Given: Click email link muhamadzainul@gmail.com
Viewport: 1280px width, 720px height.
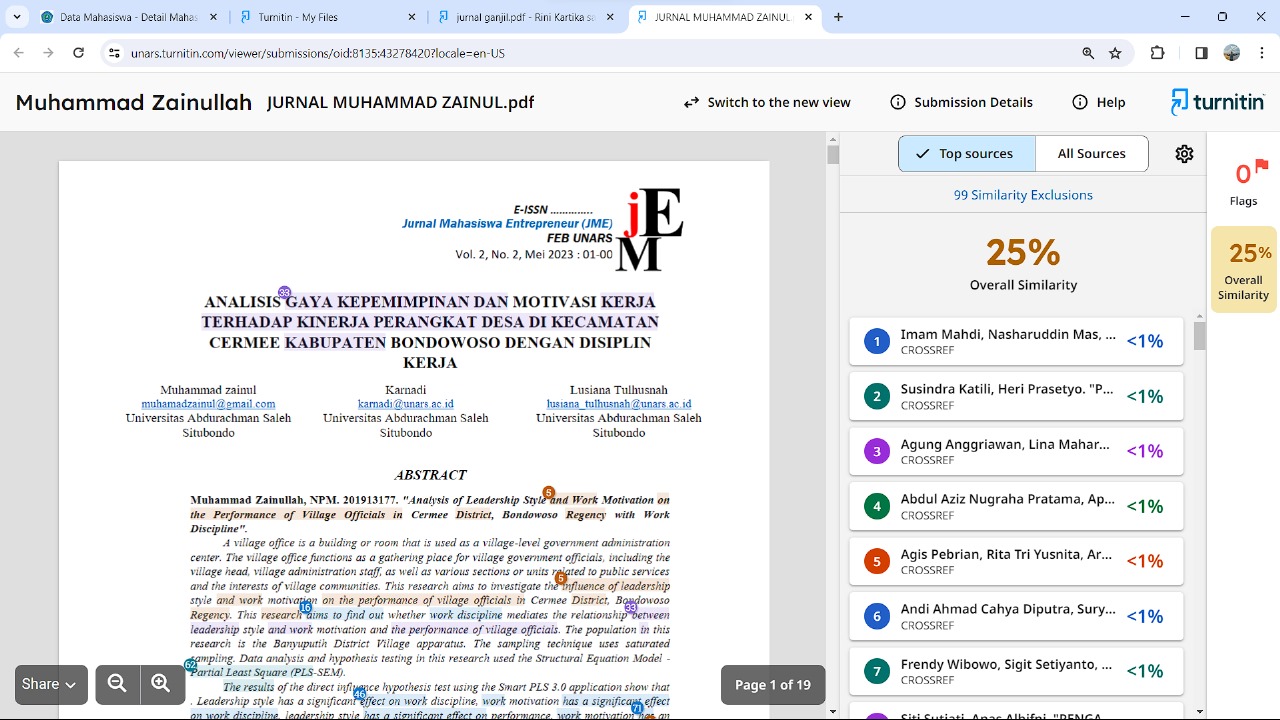Looking at the screenshot, I should [x=208, y=404].
